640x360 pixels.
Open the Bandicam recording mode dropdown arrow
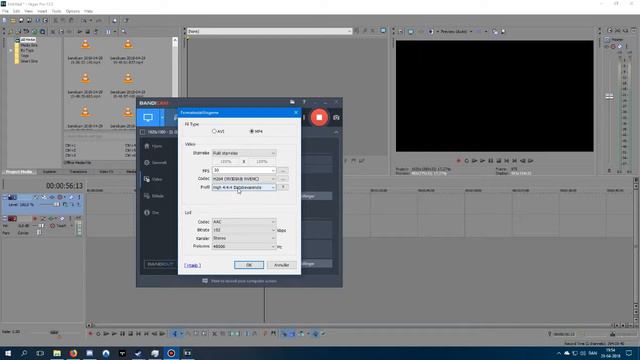pyautogui.click(x=162, y=118)
